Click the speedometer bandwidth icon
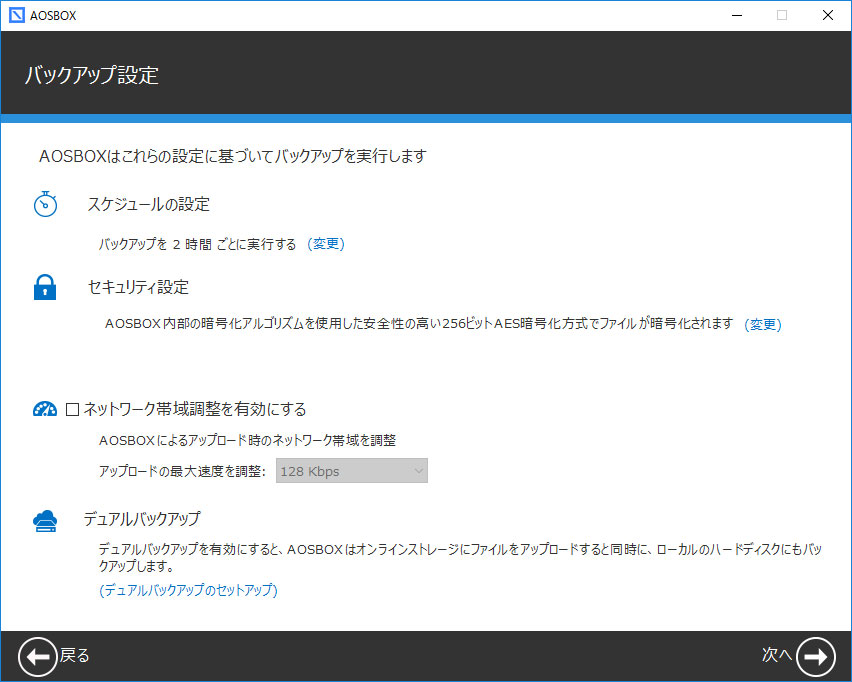 45,409
